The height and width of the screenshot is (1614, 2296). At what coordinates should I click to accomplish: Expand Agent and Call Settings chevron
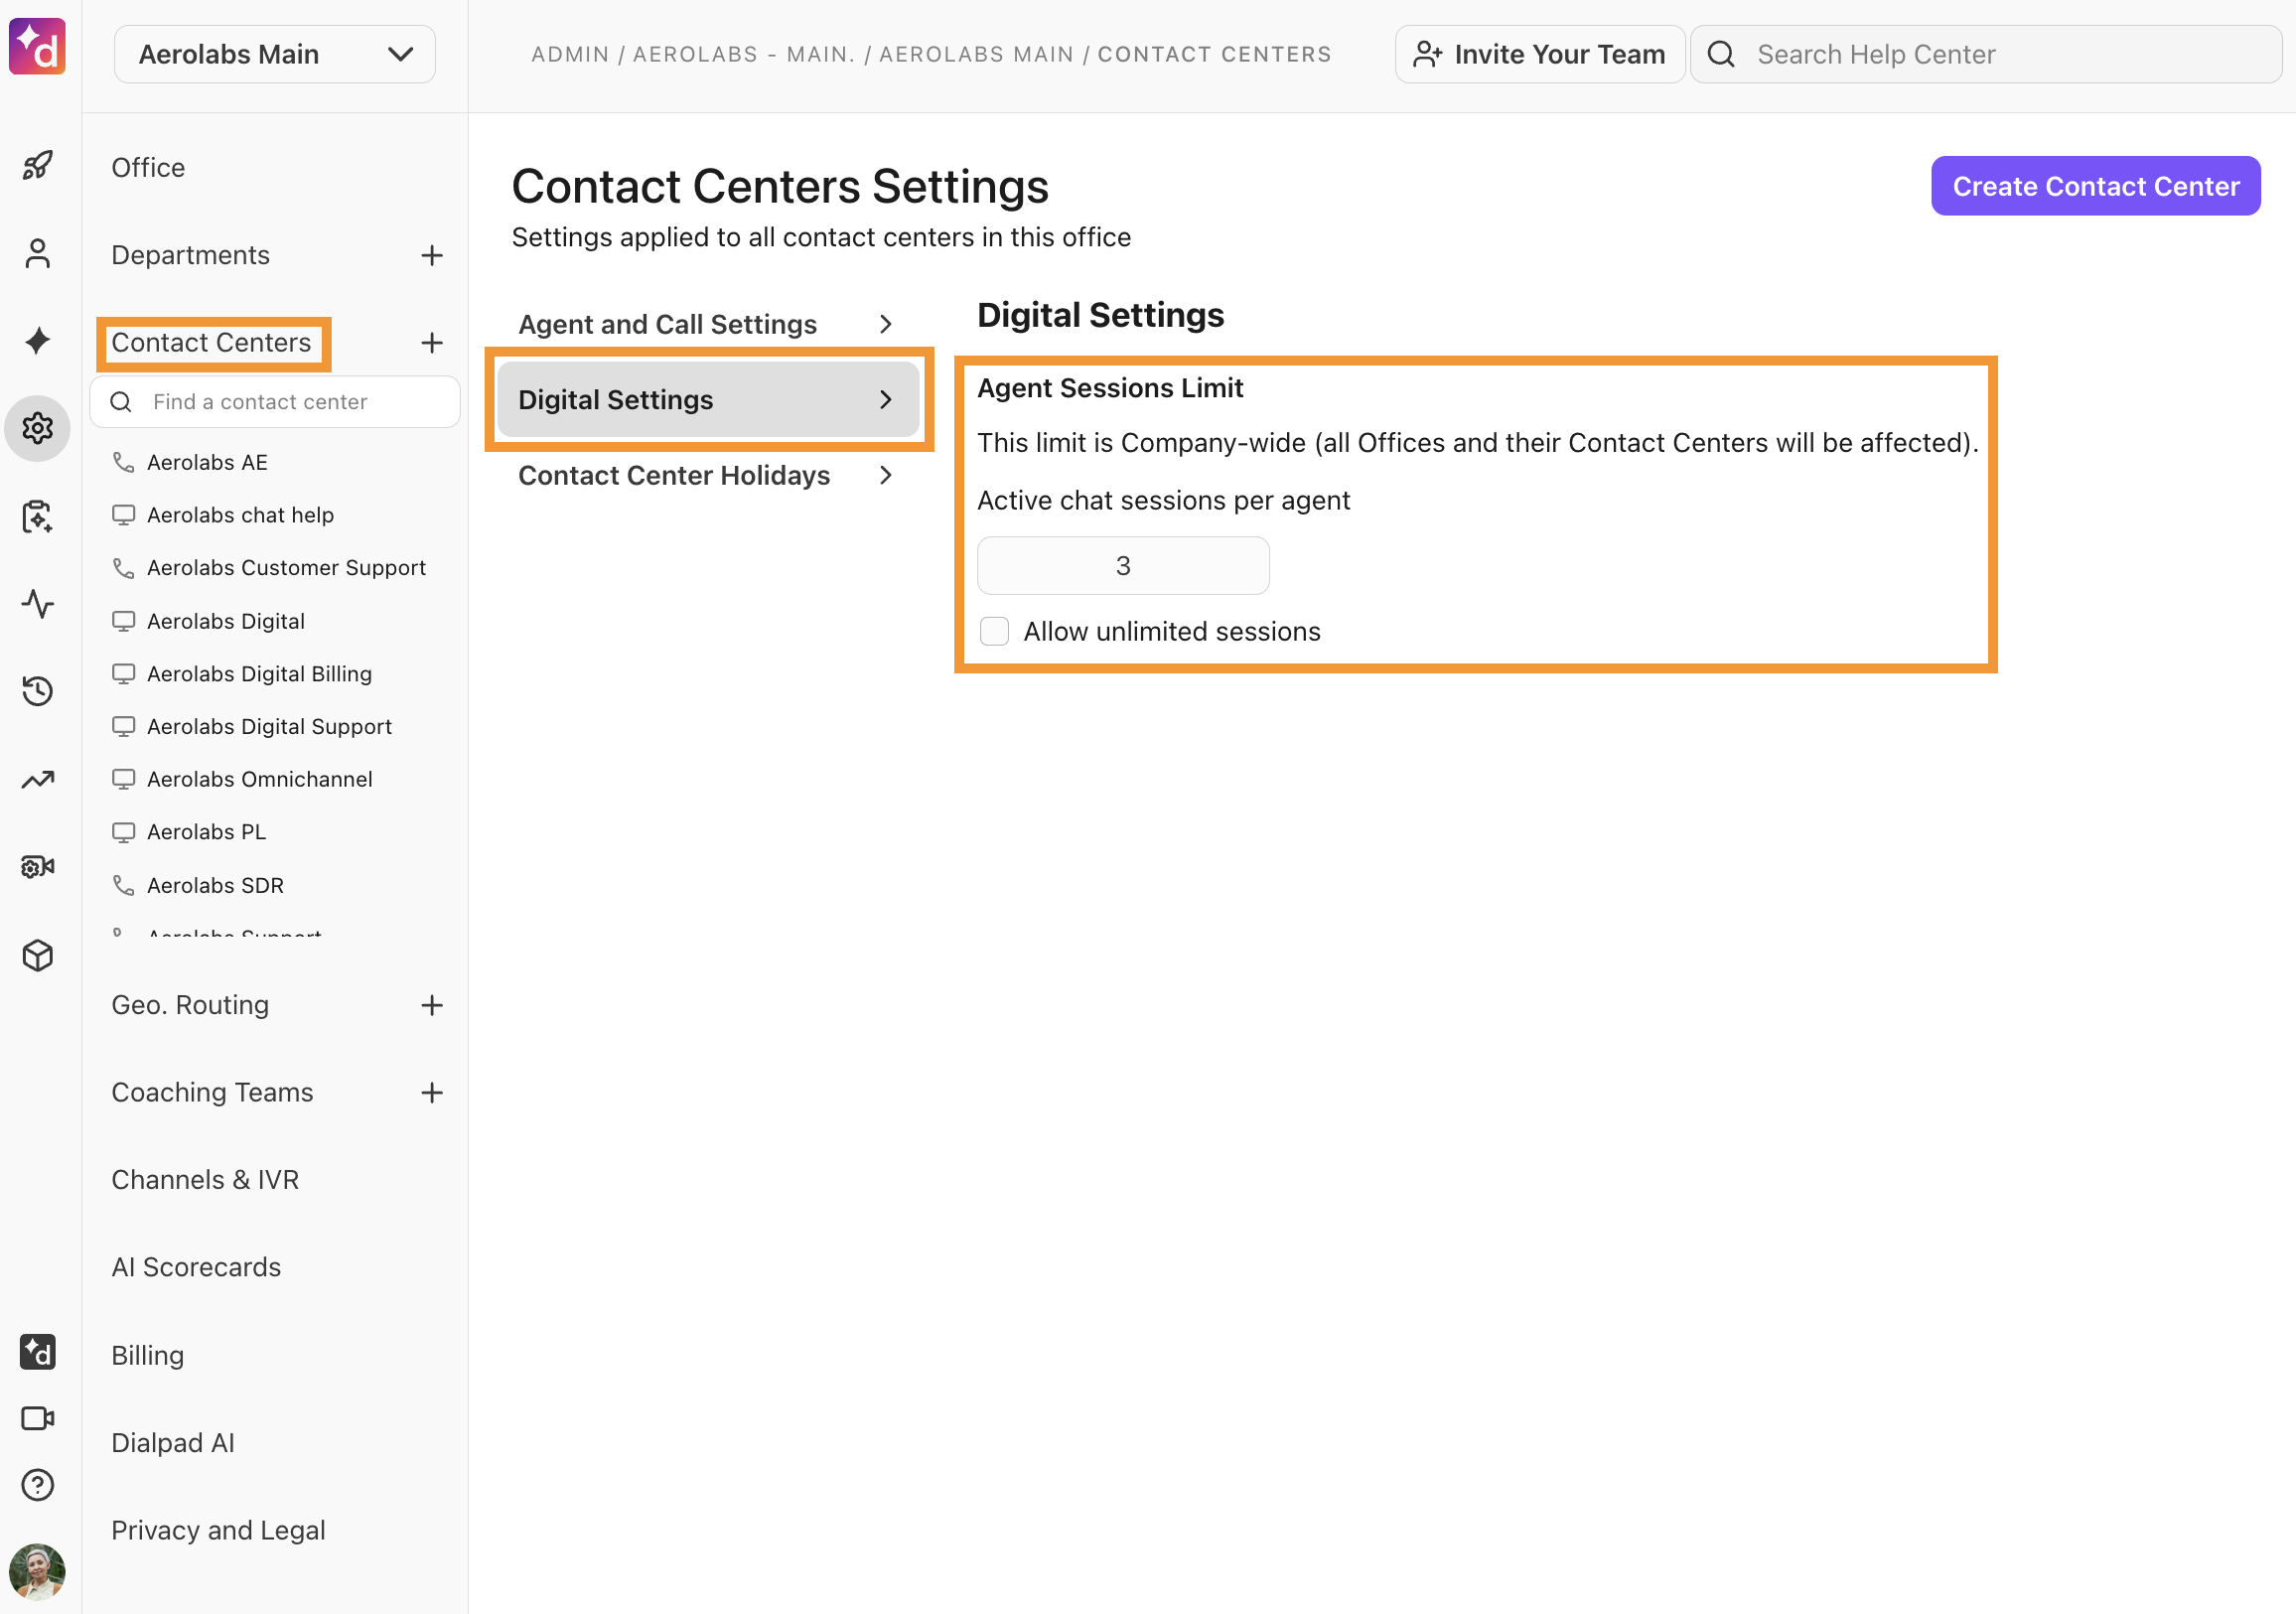(885, 324)
